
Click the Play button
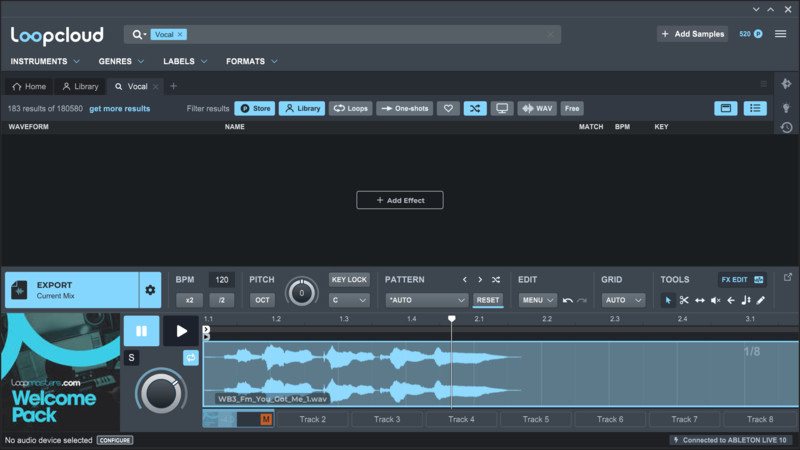click(181, 331)
